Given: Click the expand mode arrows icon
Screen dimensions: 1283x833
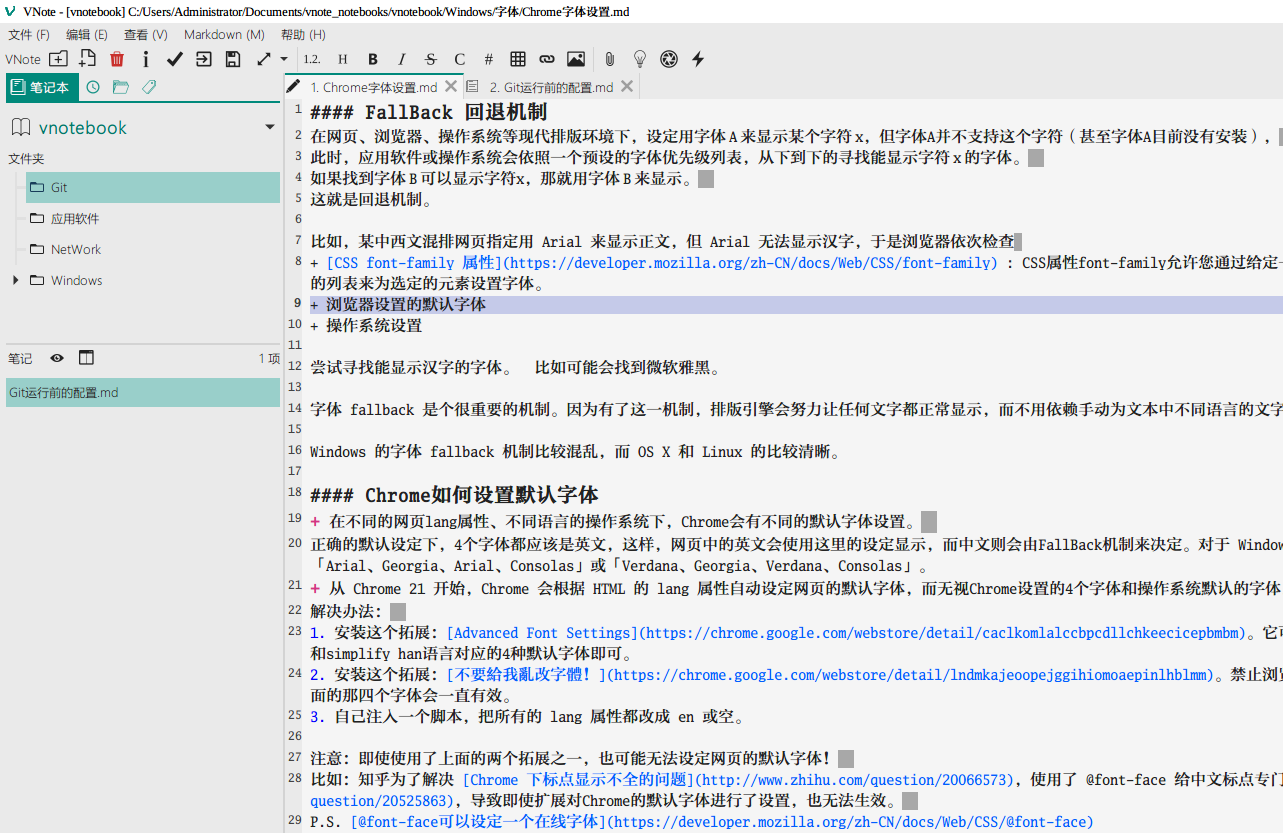Looking at the screenshot, I should pos(264,59).
